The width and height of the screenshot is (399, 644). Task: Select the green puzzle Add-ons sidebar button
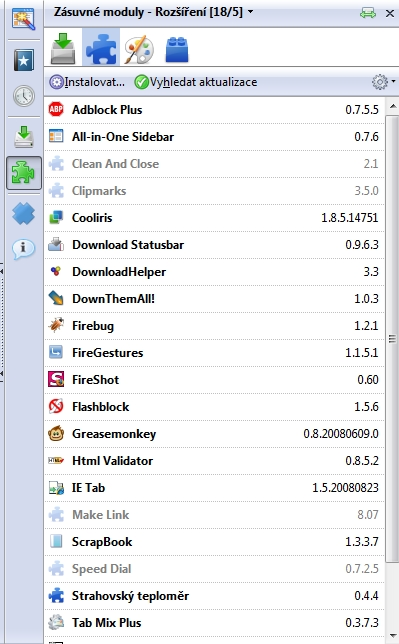point(23,172)
